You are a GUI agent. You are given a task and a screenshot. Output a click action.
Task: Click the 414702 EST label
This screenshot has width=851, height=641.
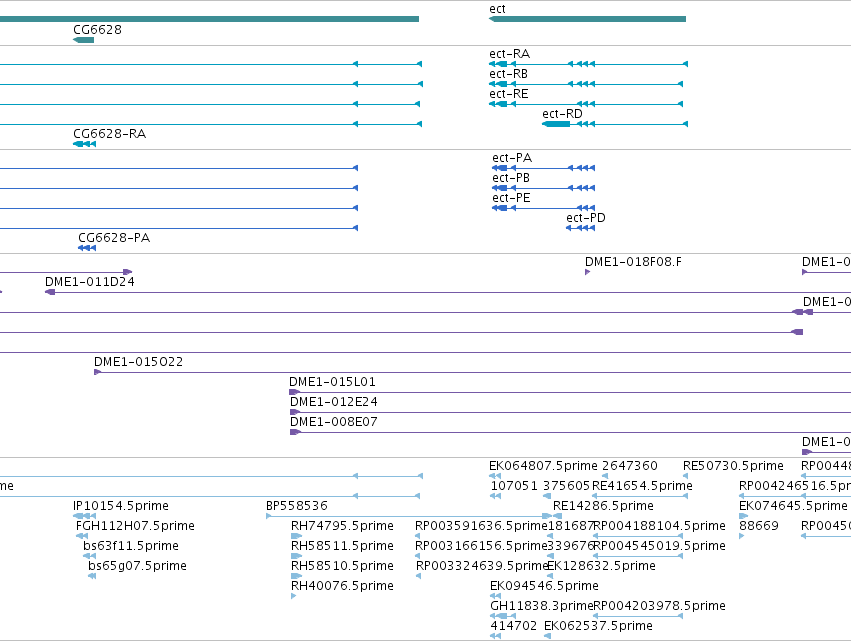click(513, 626)
